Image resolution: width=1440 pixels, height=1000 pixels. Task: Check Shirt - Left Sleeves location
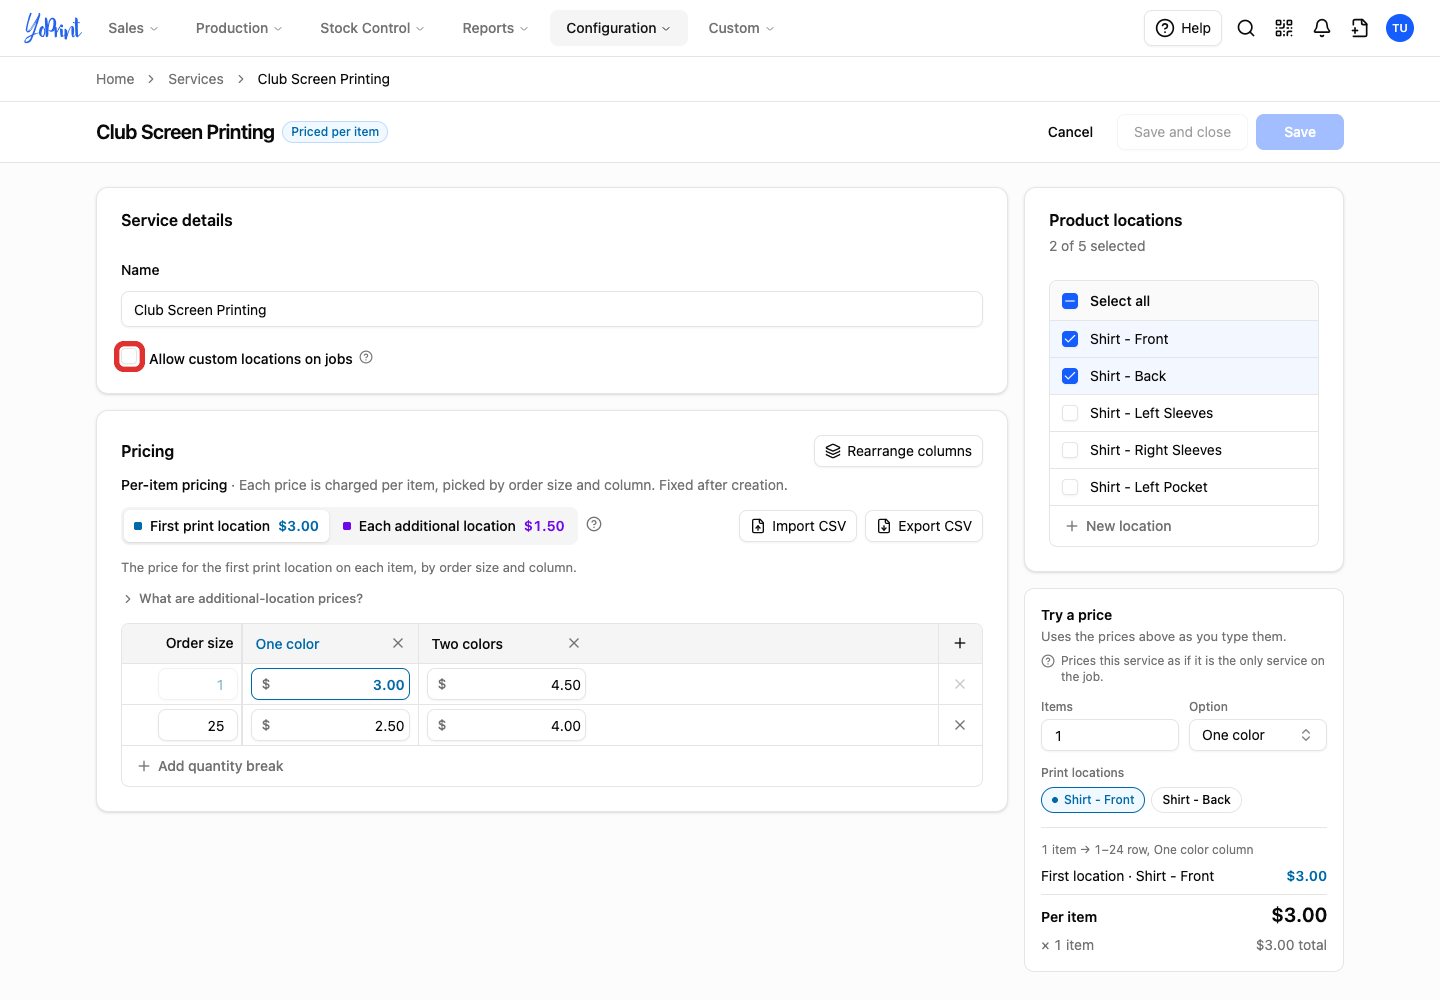click(1070, 413)
